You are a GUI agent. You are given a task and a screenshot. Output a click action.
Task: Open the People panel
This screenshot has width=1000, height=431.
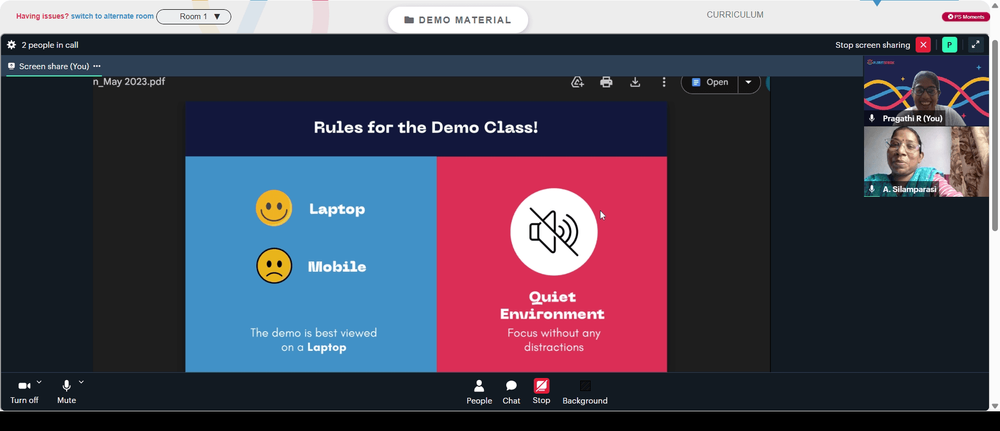pos(479,392)
